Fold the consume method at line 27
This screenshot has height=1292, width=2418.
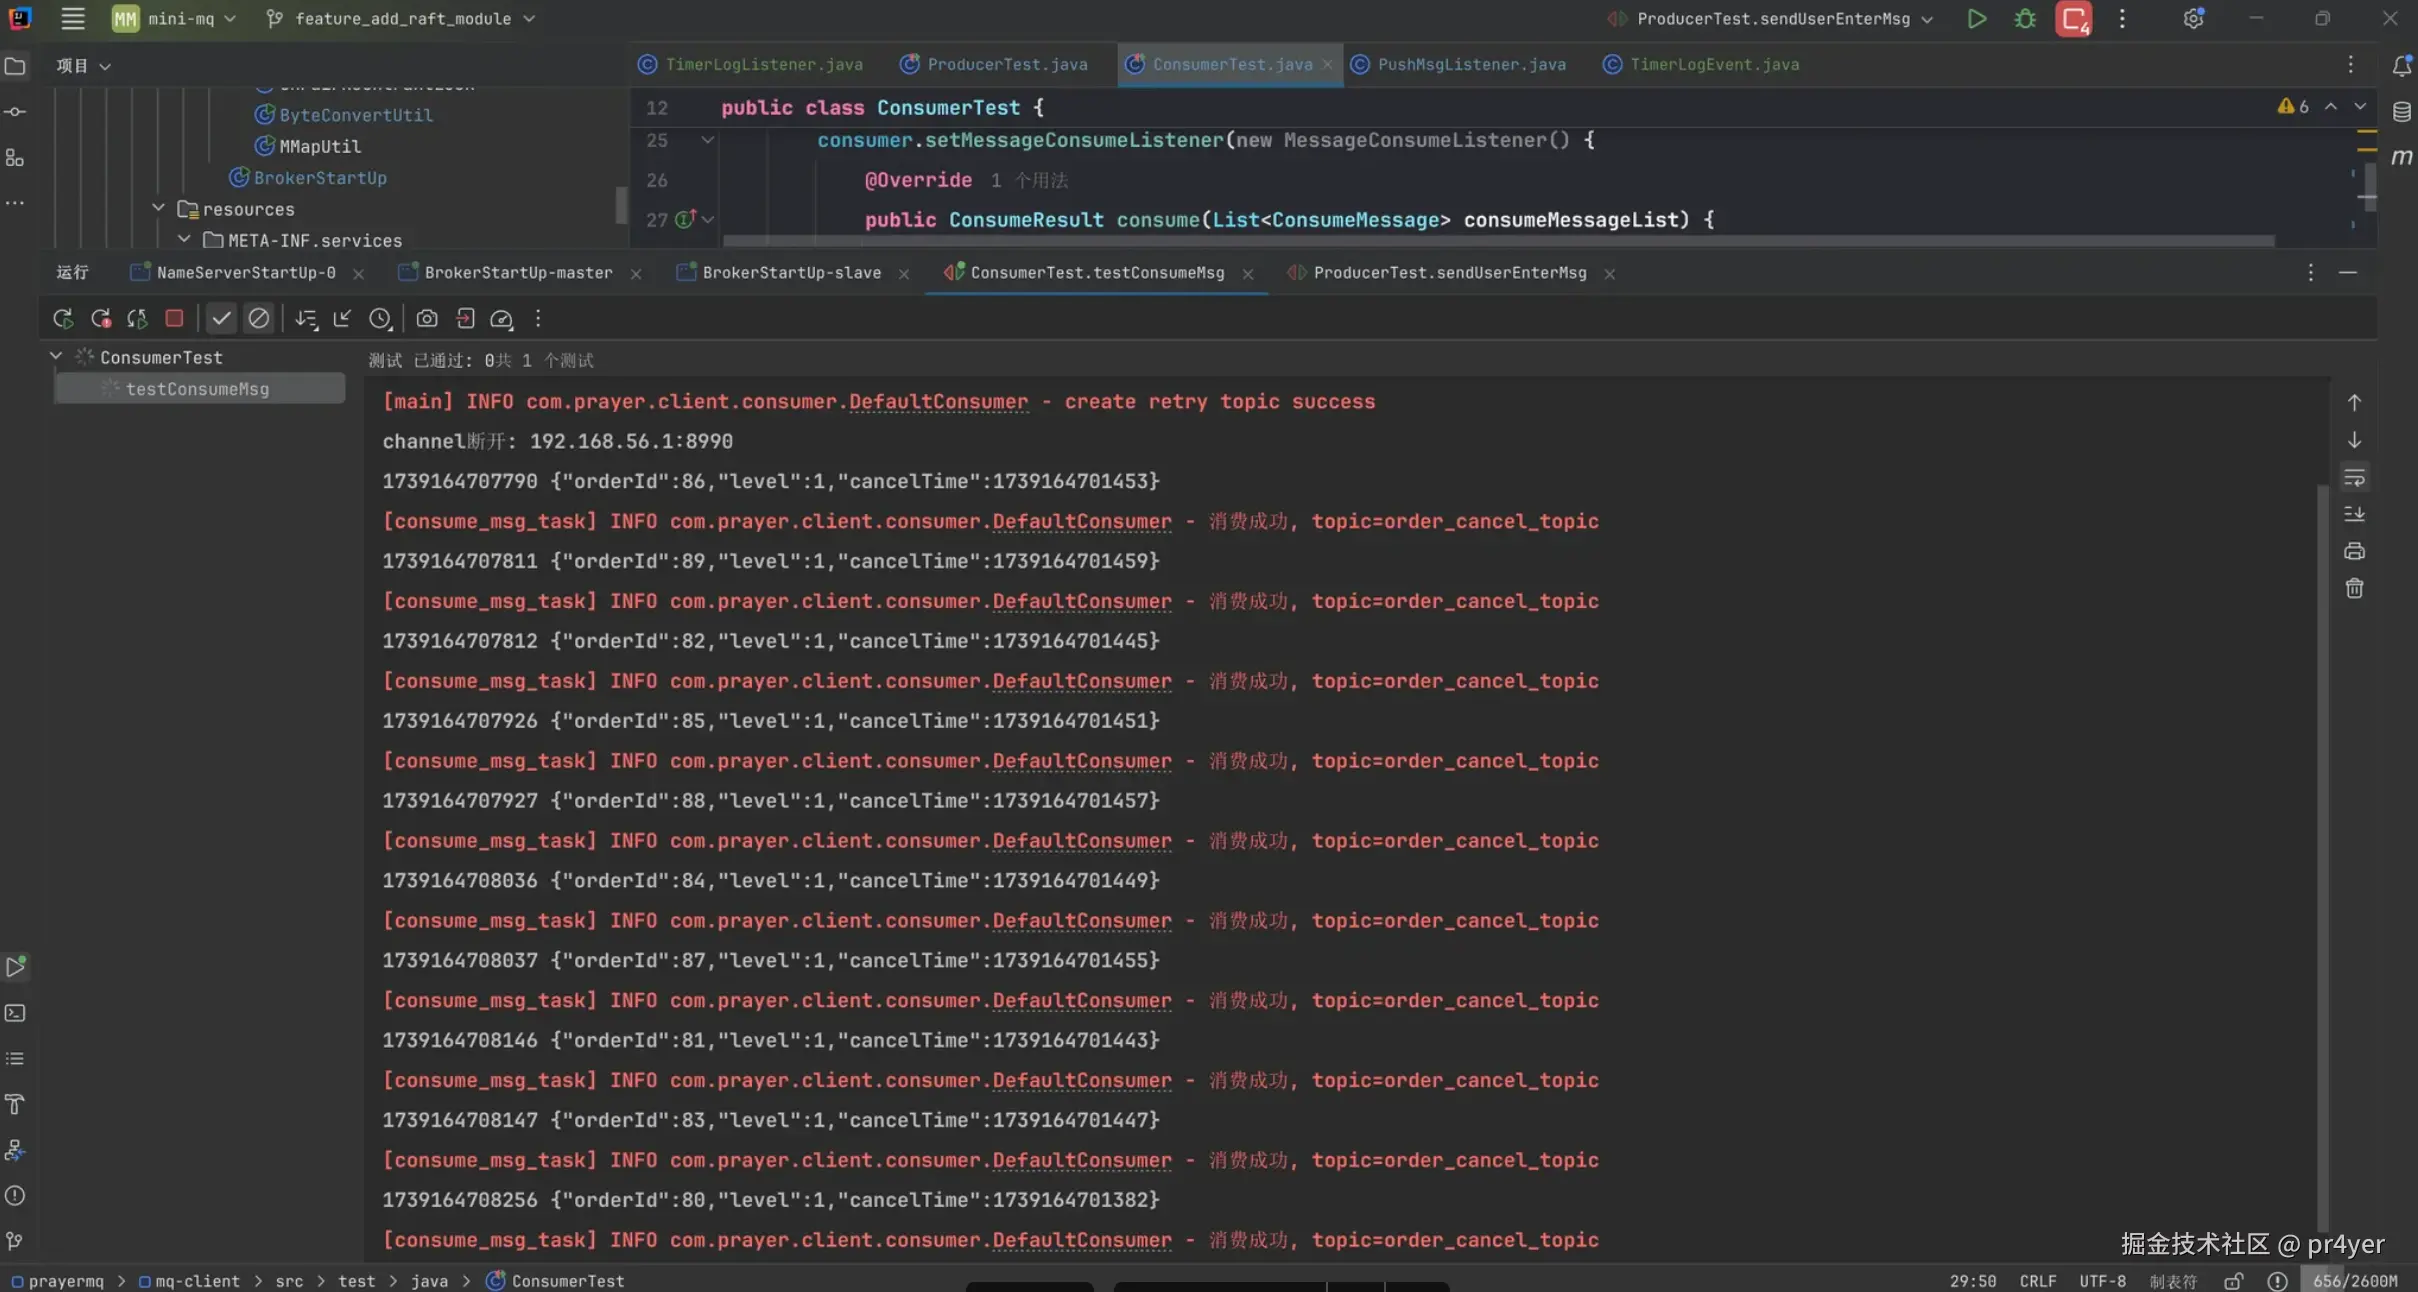(x=708, y=219)
